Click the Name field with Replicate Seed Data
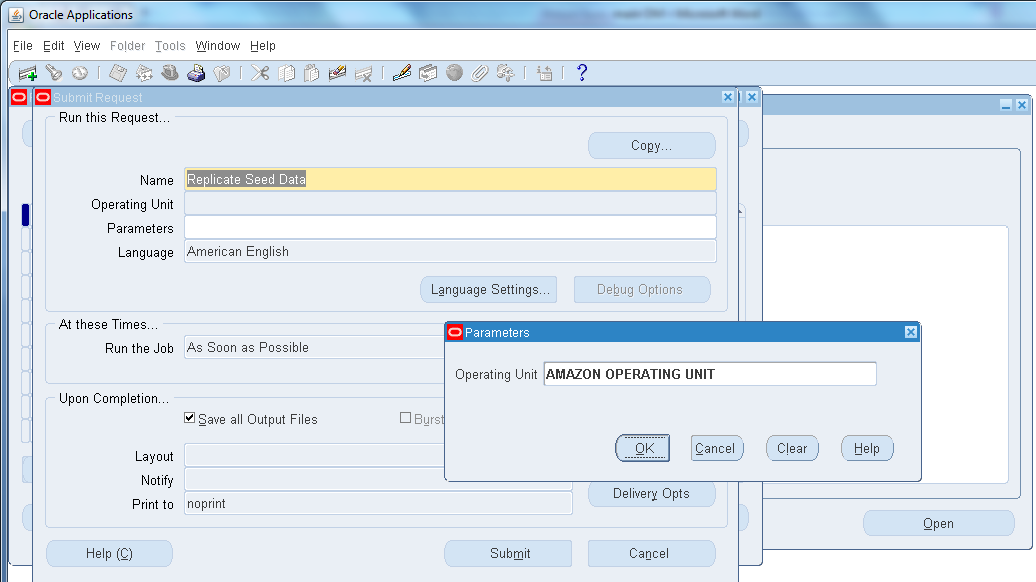Image resolution: width=1036 pixels, height=582 pixels. point(450,179)
